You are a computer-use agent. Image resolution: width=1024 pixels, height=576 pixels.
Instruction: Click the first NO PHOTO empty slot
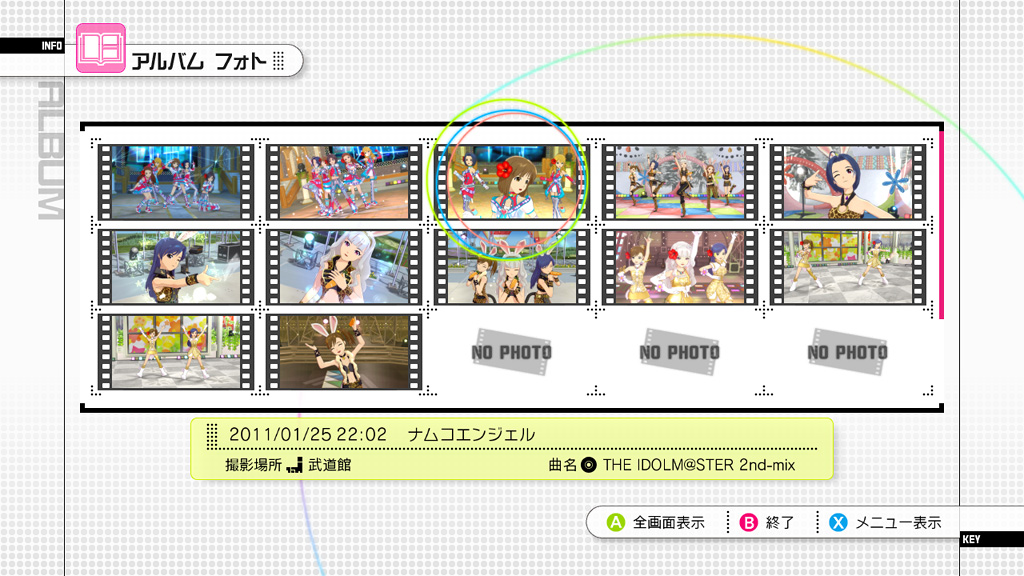511,352
